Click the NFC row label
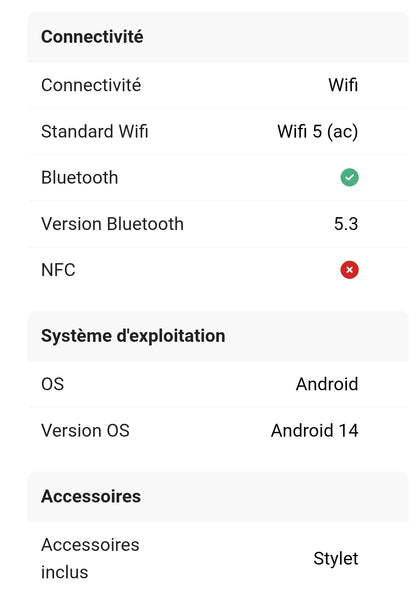This screenshot has width=416, height=607. tap(58, 270)
